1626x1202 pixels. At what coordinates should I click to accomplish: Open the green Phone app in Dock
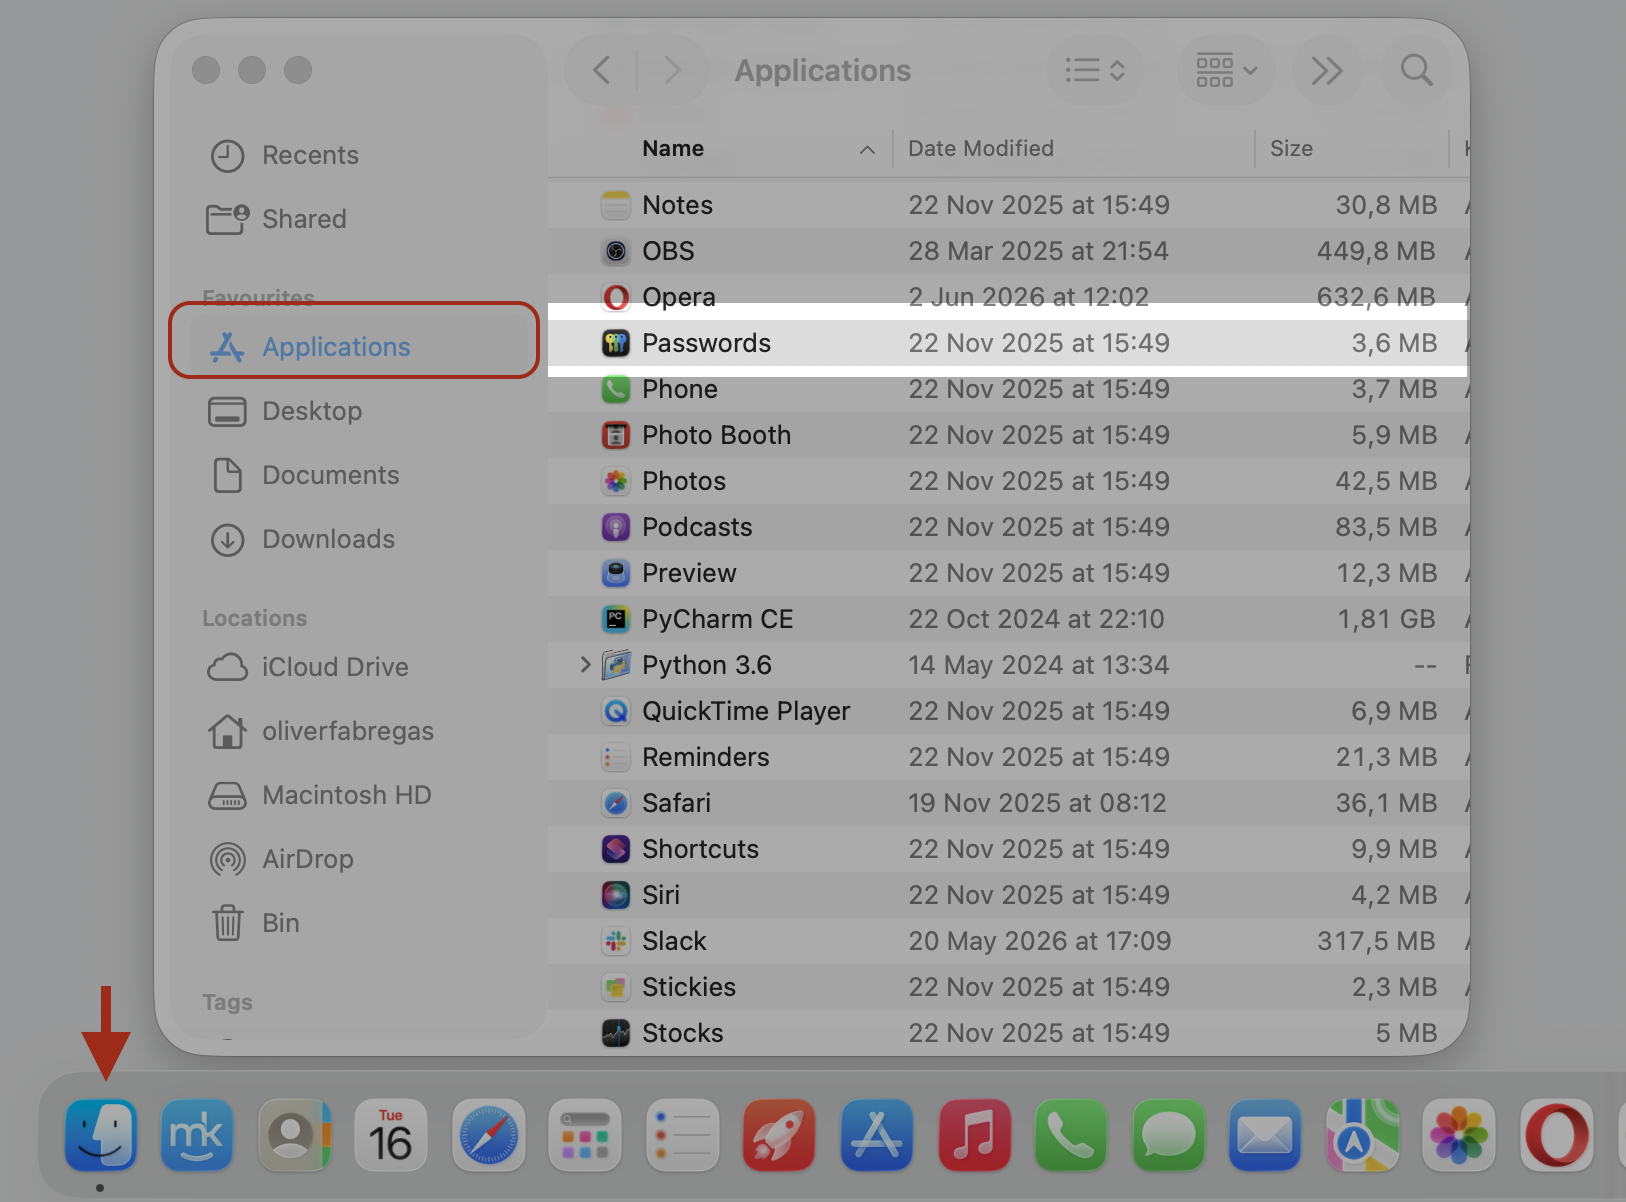(x=1070, y=1135)
